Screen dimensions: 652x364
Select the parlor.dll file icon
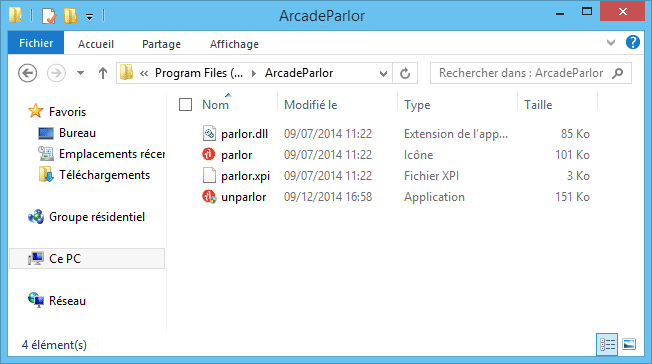point(209,134)
